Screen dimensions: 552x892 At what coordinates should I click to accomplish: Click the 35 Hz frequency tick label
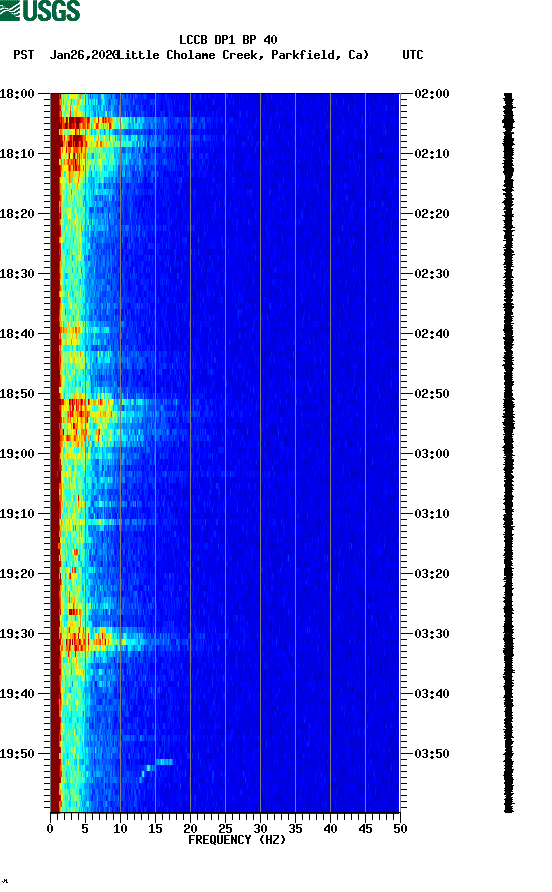tap(295, 829)
